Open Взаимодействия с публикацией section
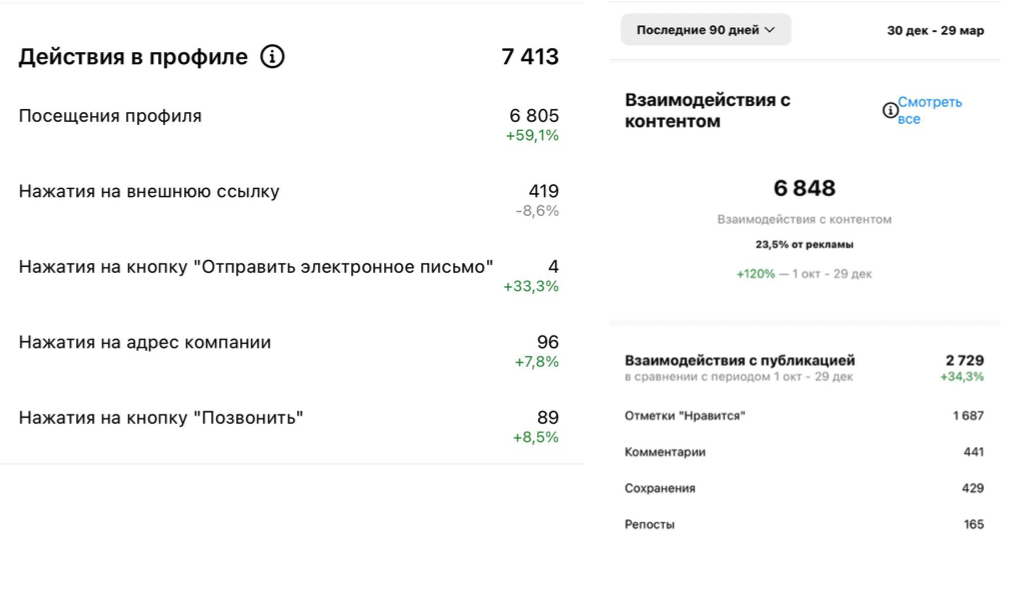1024x590 pixels. point(804,368)
